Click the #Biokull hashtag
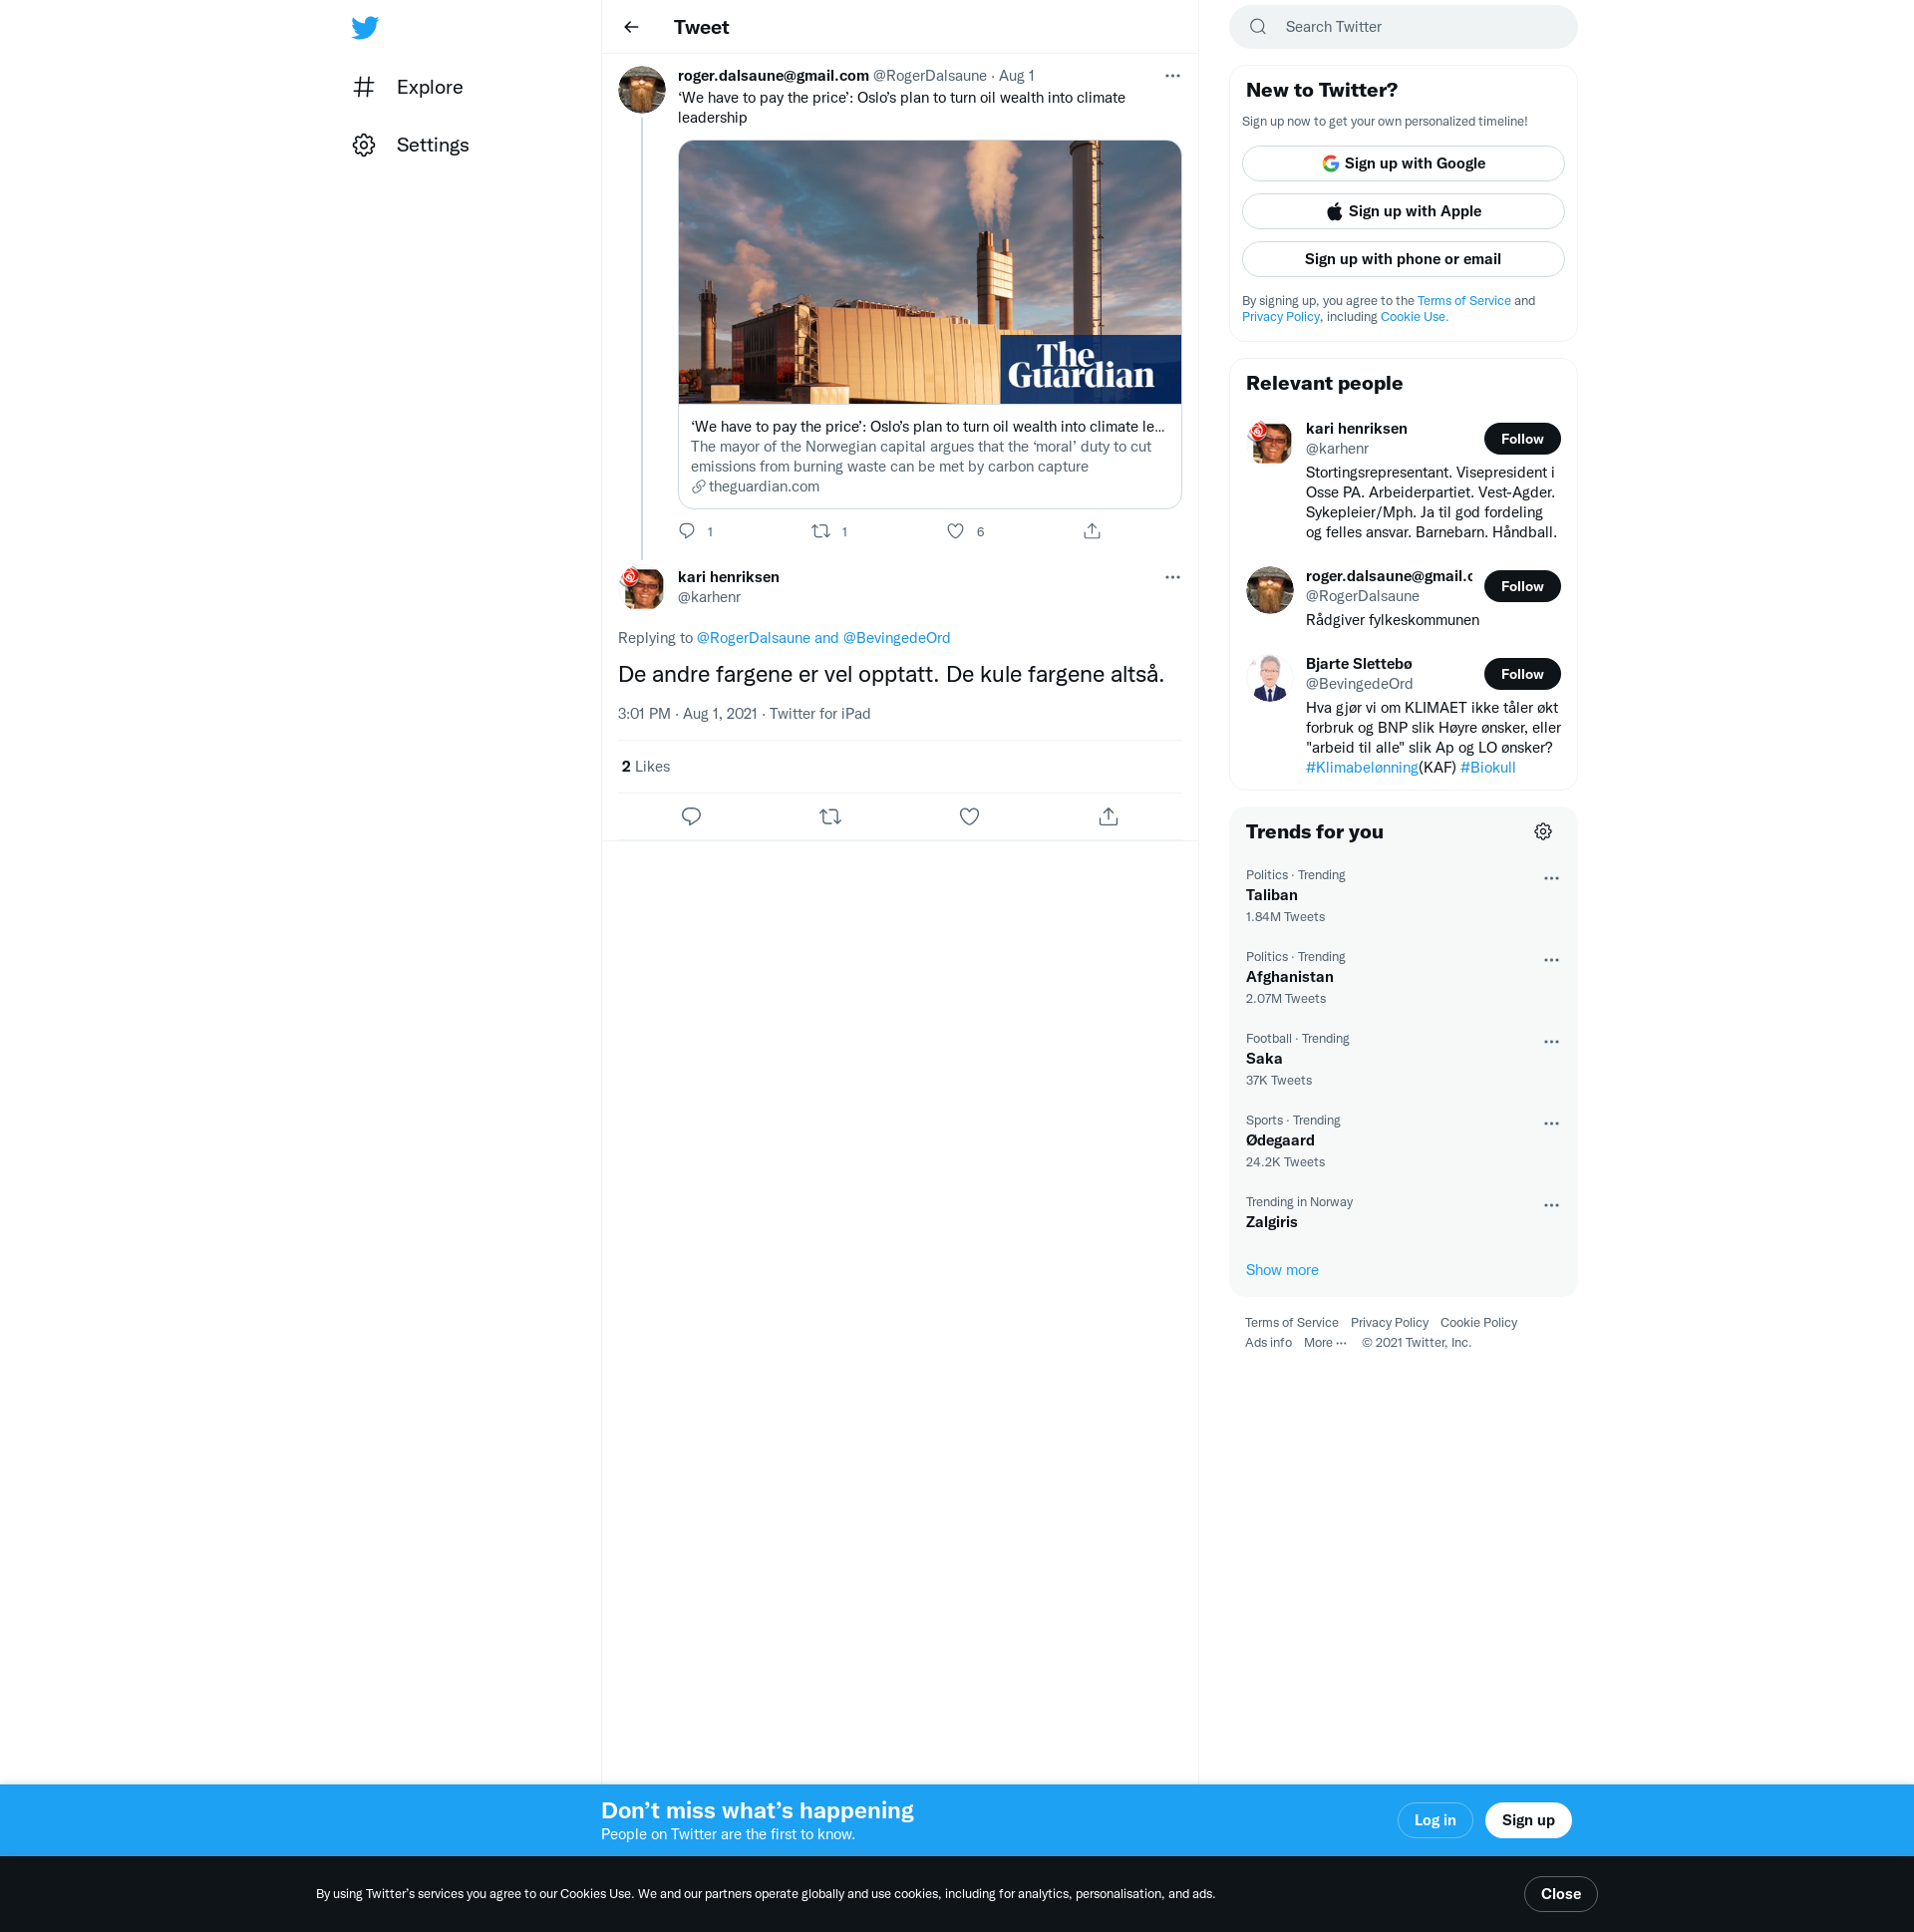The width and height of the screenshot is (1914, 1932). pyautogui.click(x=1487, y=768)
